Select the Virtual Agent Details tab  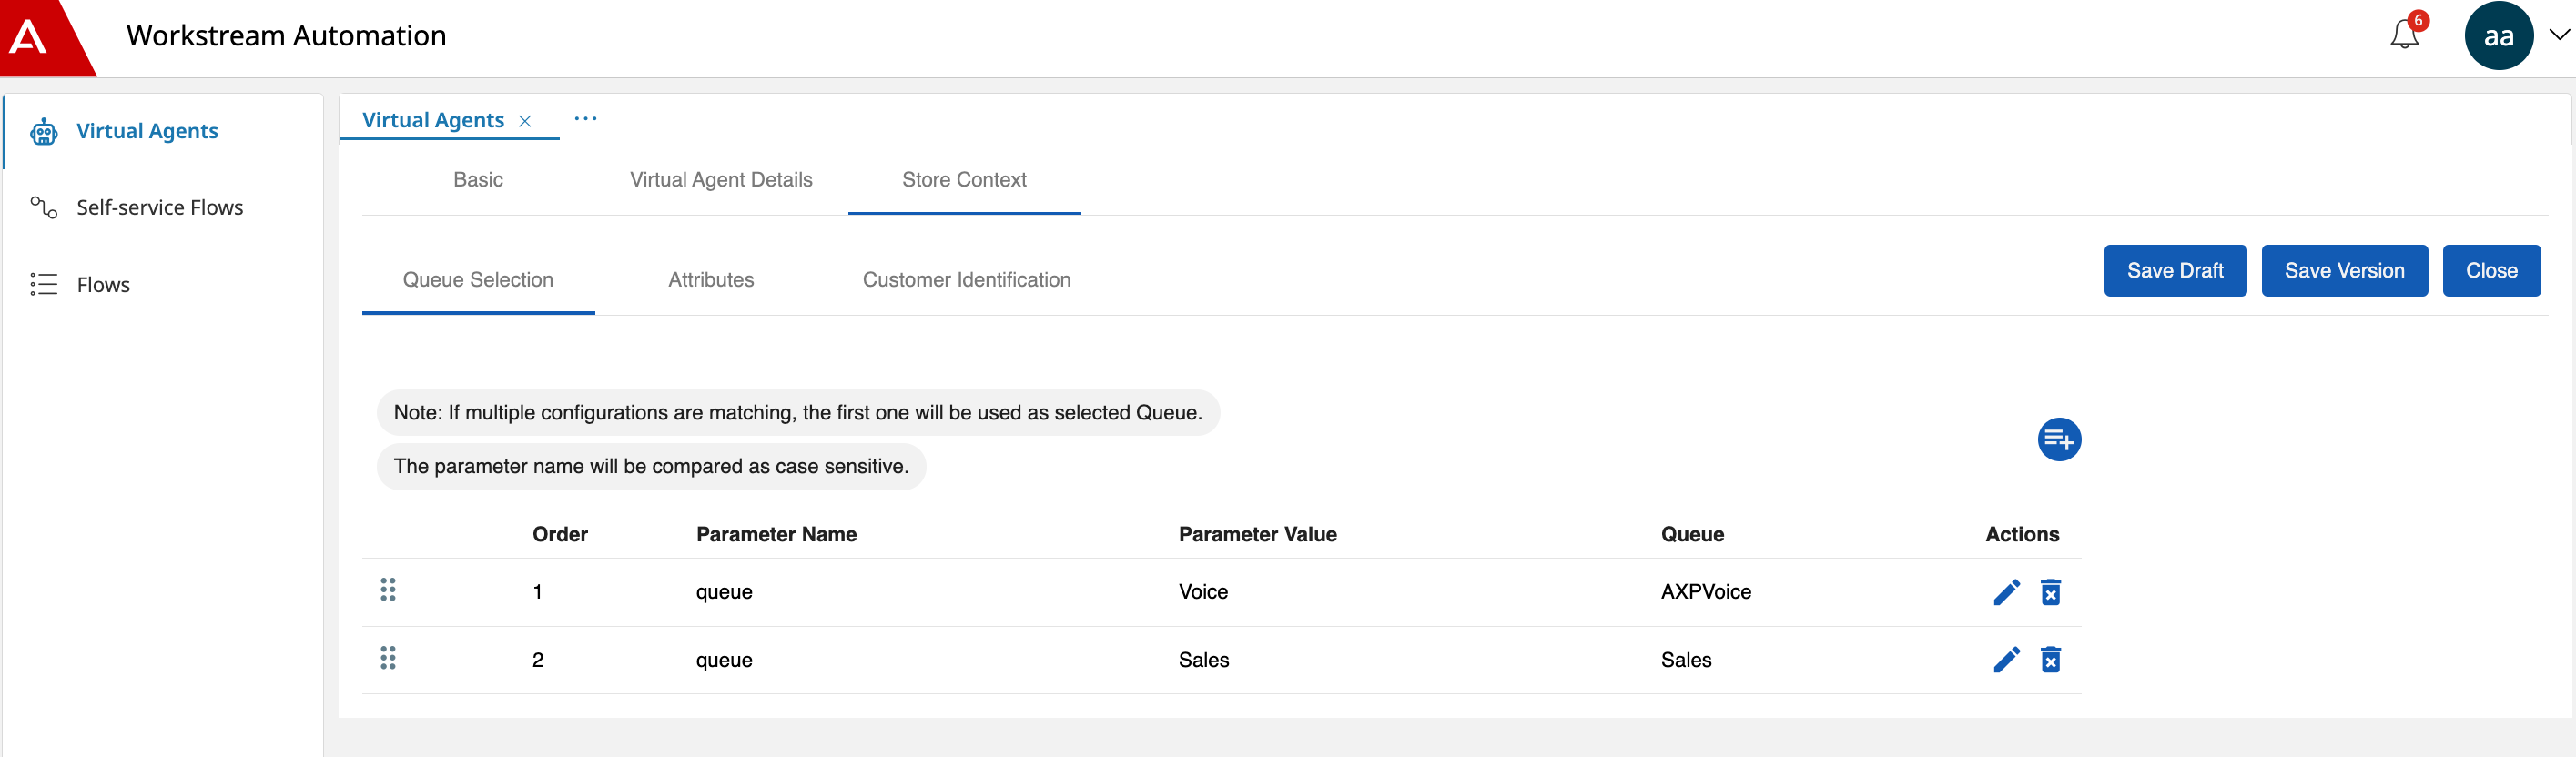coord(721,180)
